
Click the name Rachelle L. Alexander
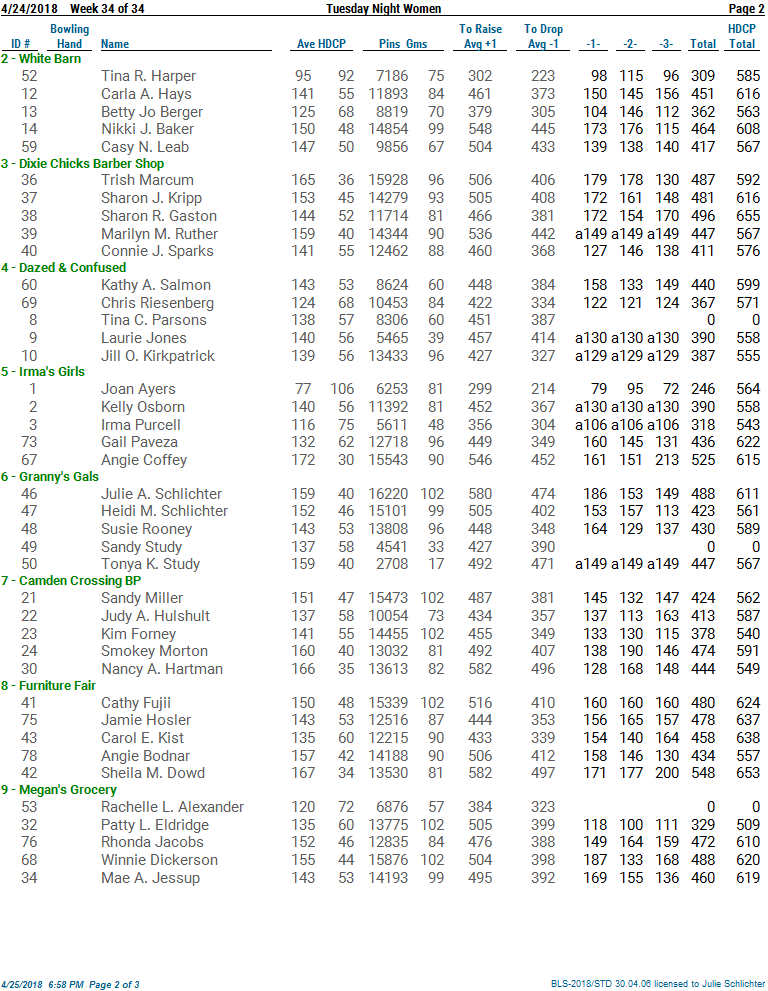click(x=172, y=807)
